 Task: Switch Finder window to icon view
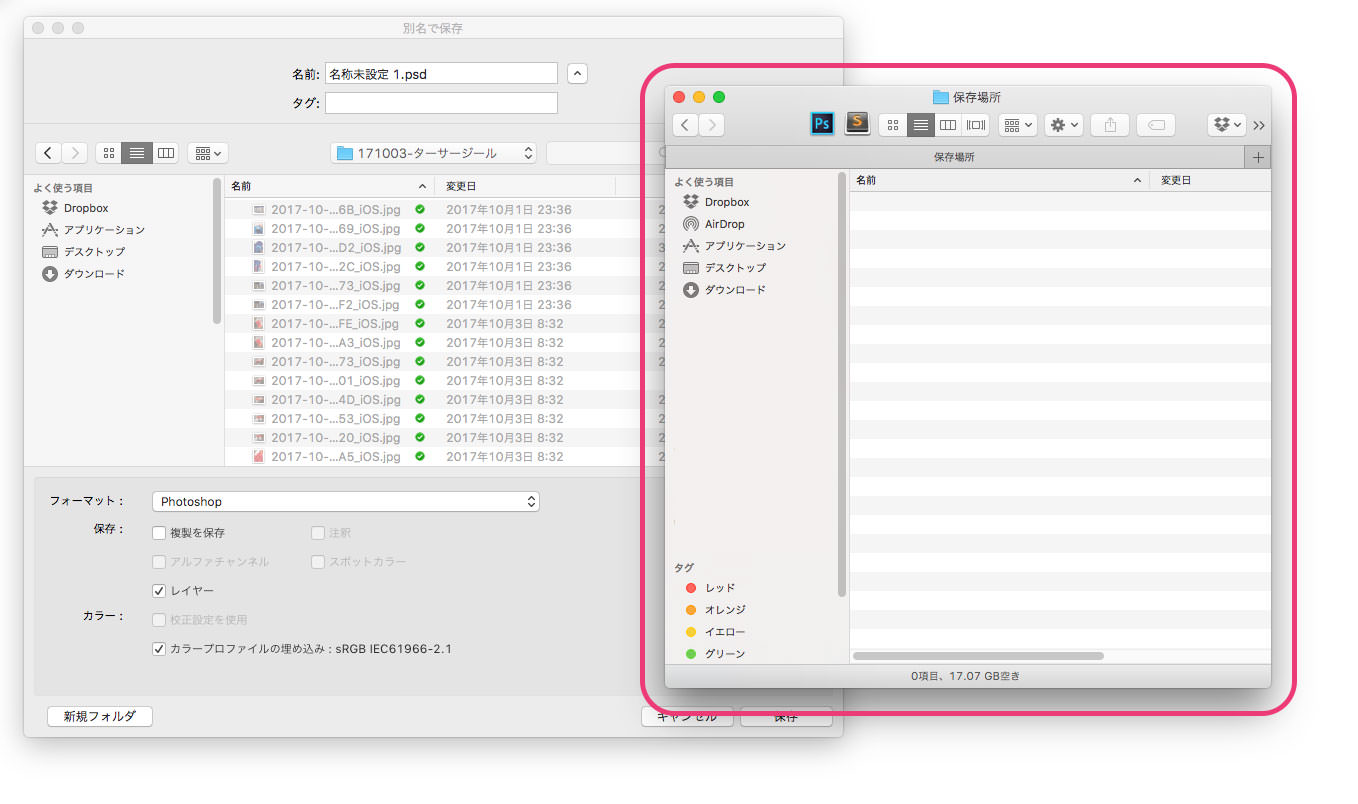click(893, 125)
